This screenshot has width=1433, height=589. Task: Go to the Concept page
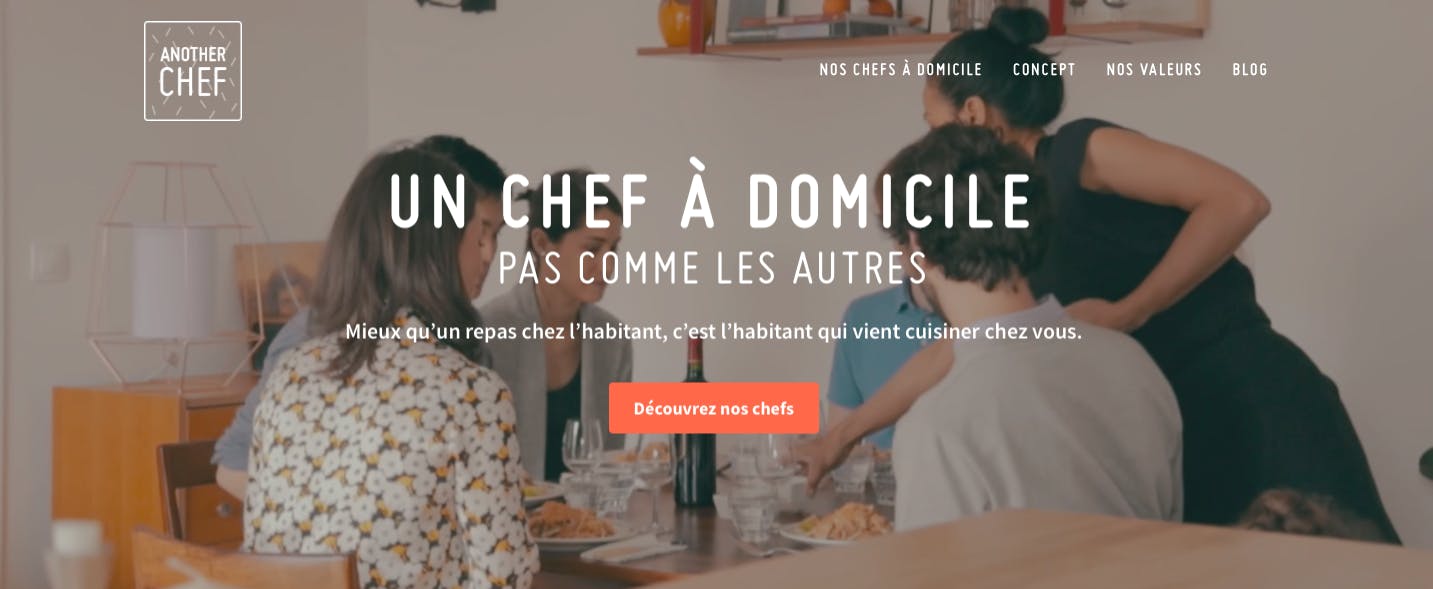pyautogui.click(x=1044, y=70)
